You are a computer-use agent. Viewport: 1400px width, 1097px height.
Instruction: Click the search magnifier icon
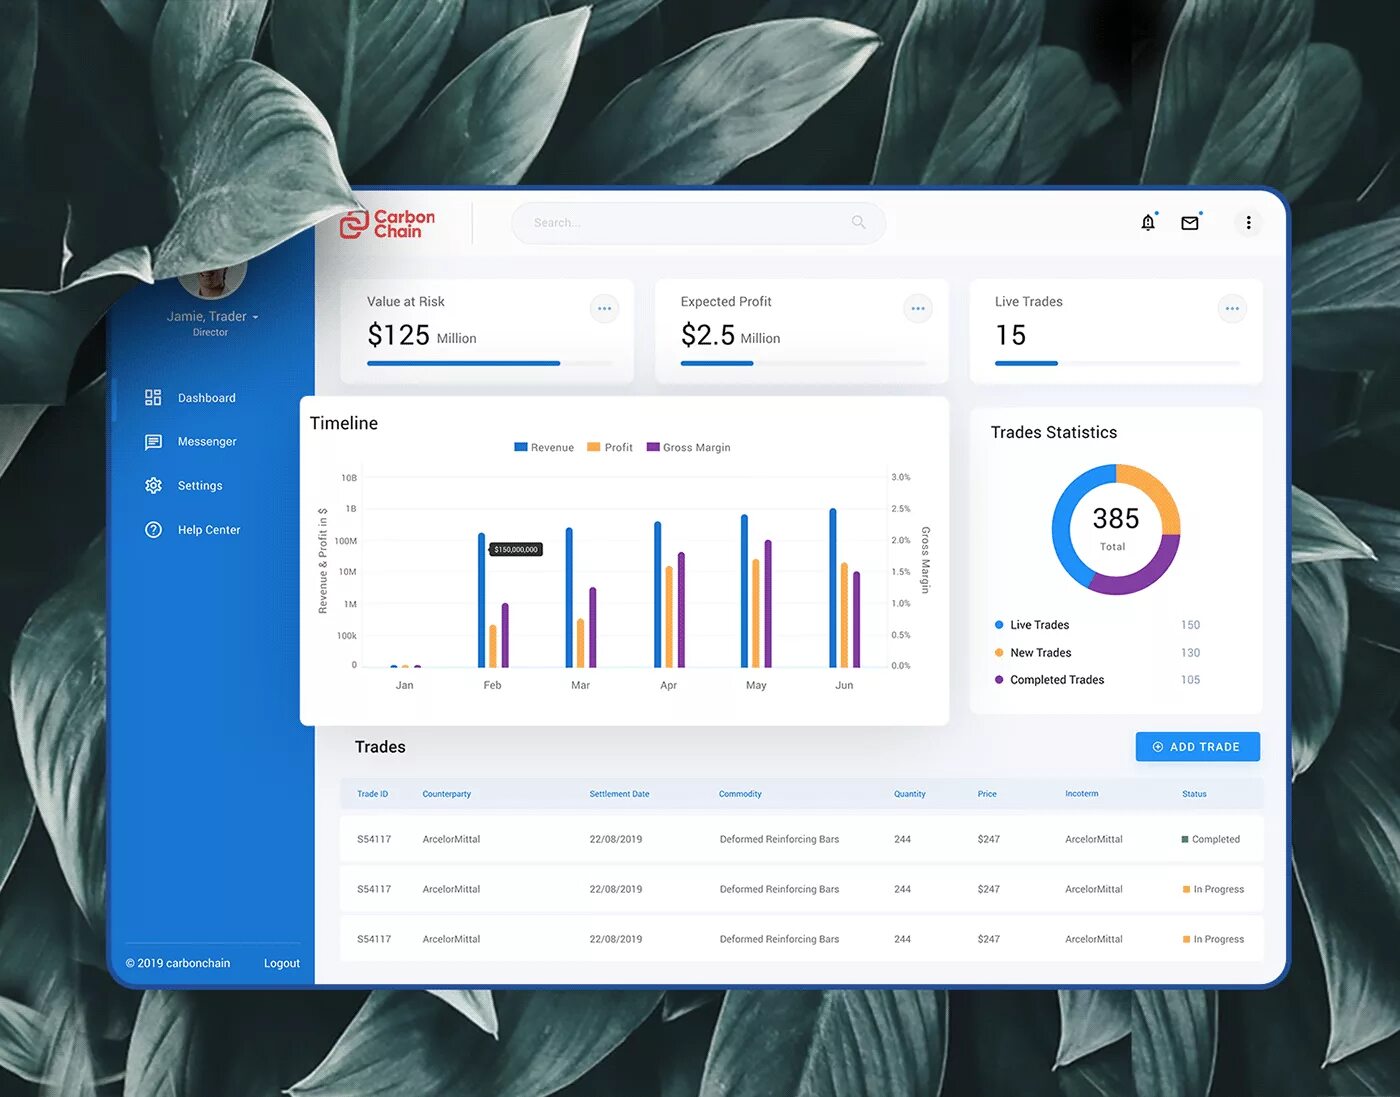(858, 222)
